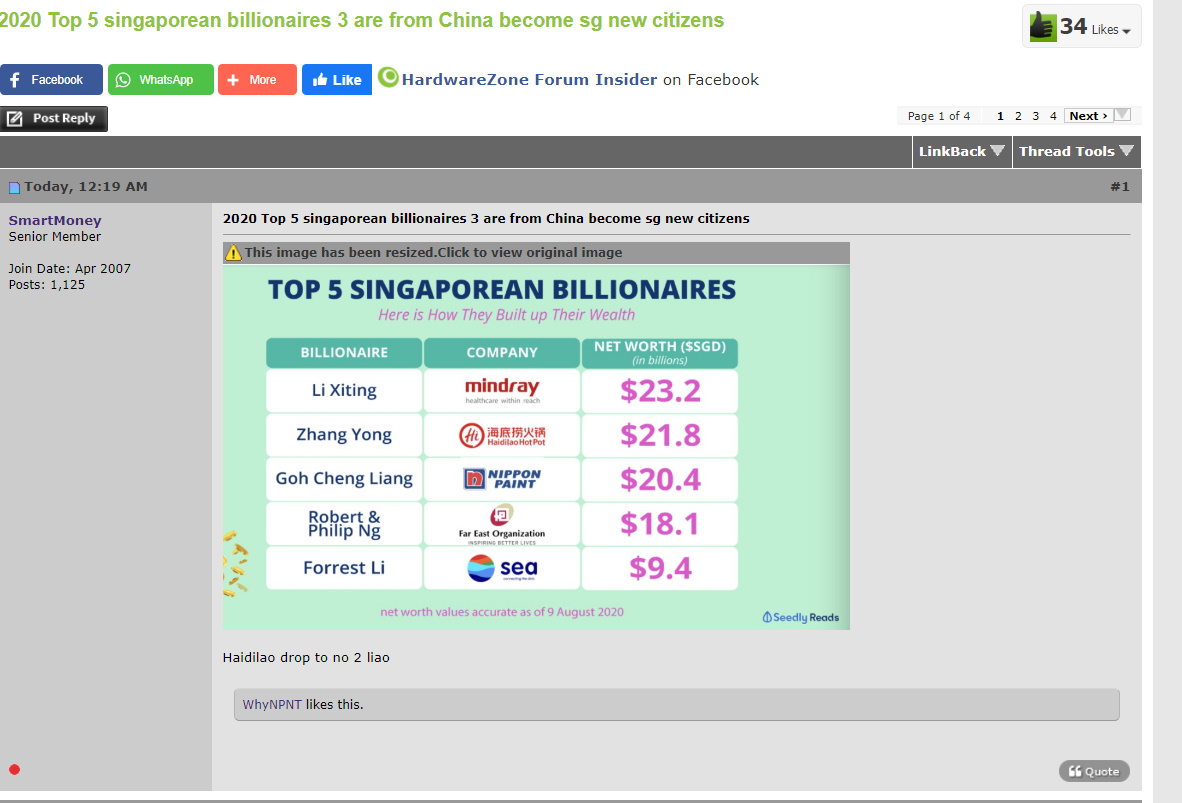This screenshot has width=1182, height=803.
Task: Open HardwareZone Forum Insider link
Action: (529, 79)
